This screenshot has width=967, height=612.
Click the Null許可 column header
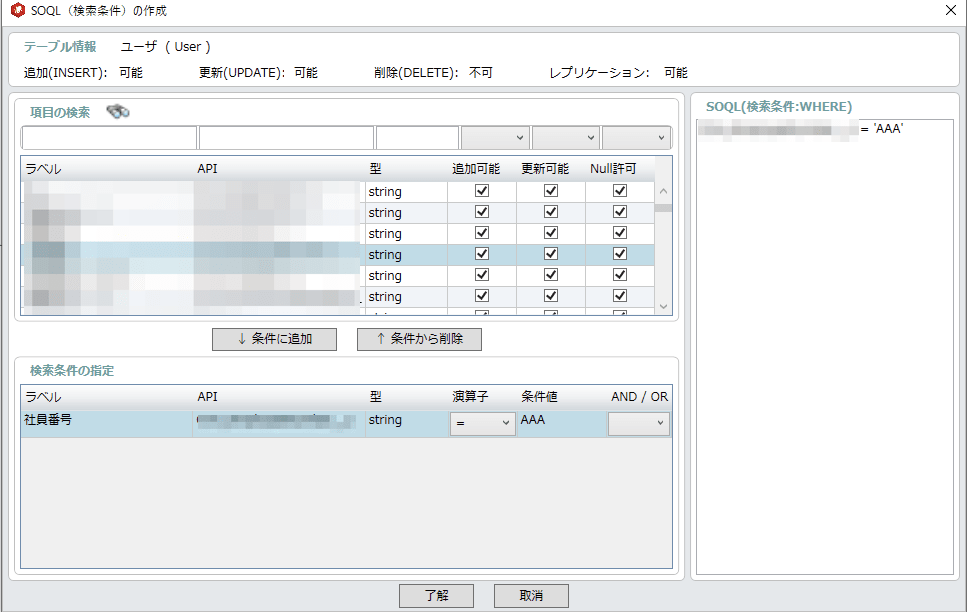tap(613, 168)
